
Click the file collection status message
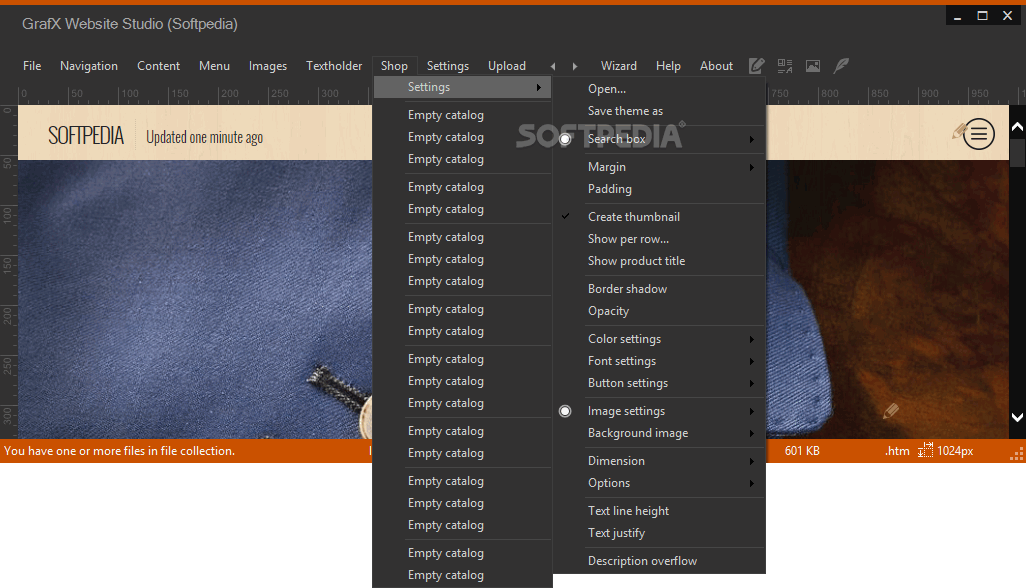tap(119, 451)
